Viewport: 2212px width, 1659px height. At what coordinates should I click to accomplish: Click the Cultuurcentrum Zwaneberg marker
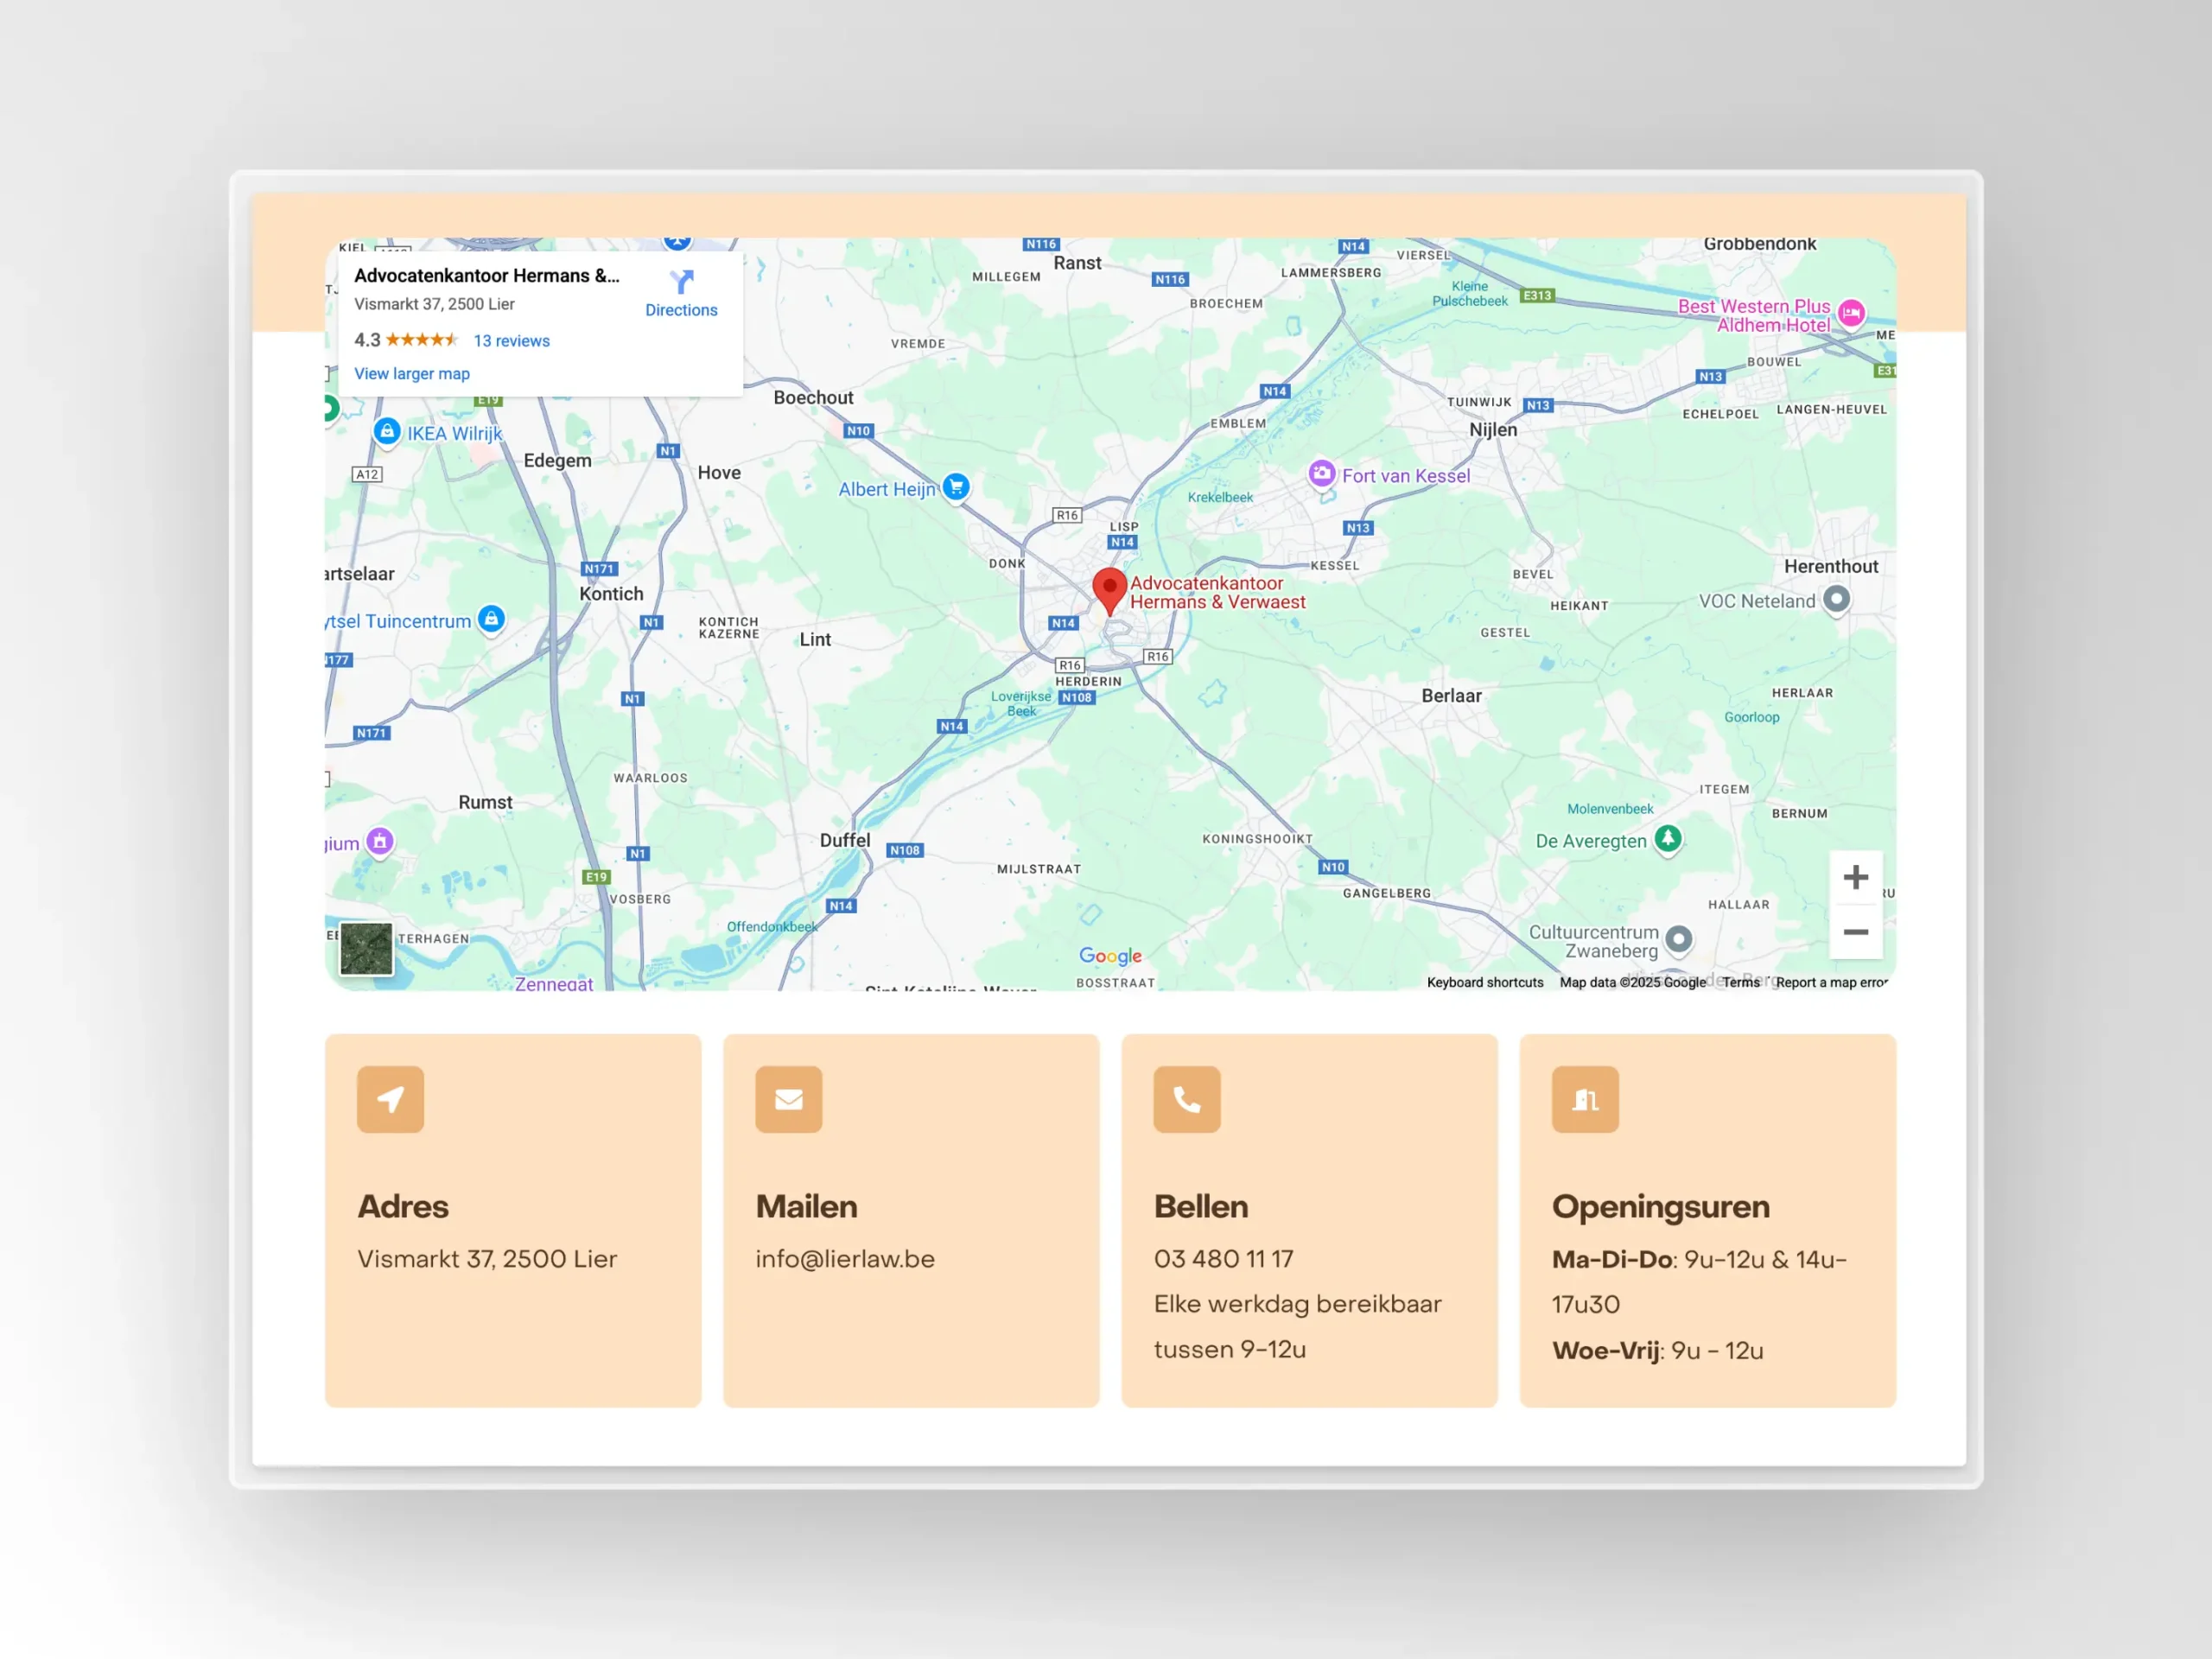(x=1679, y=939)
